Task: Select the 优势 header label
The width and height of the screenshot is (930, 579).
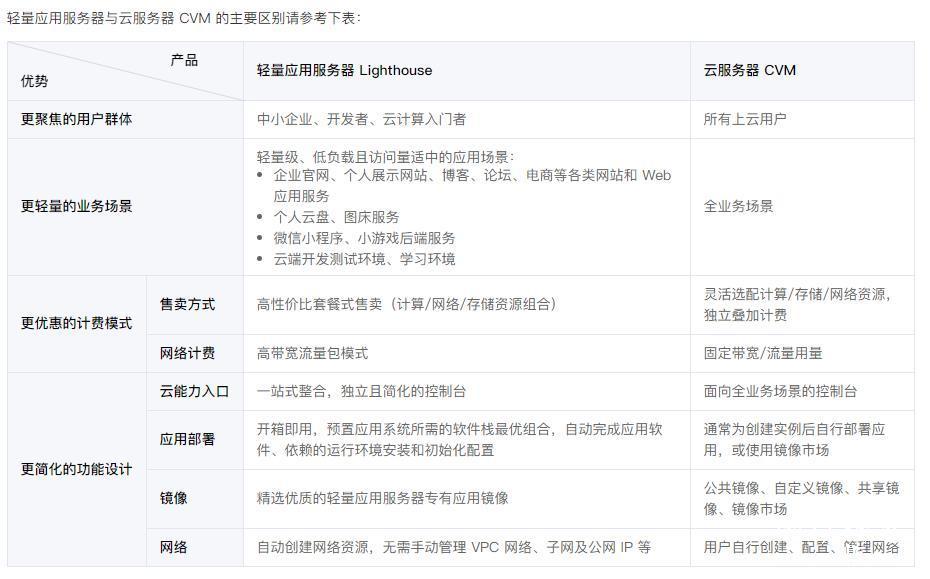Action: (x=34, y=81)
